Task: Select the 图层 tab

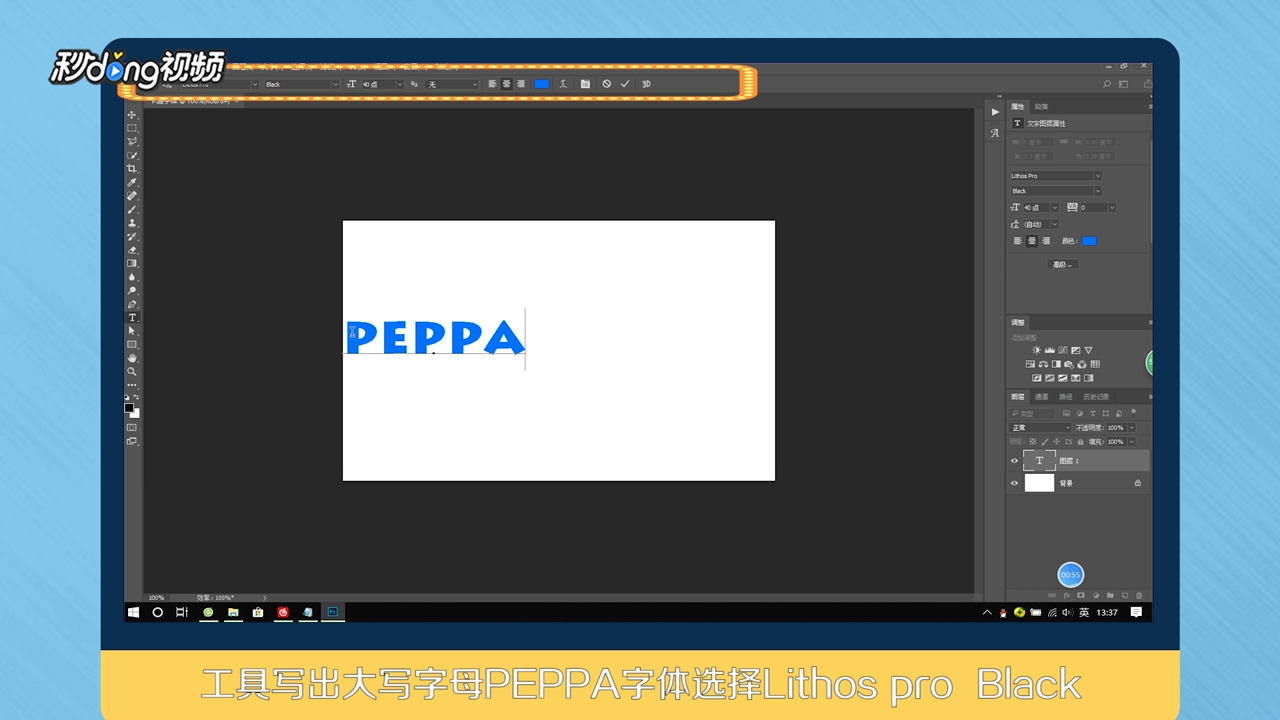Action: coord(1017,397)
